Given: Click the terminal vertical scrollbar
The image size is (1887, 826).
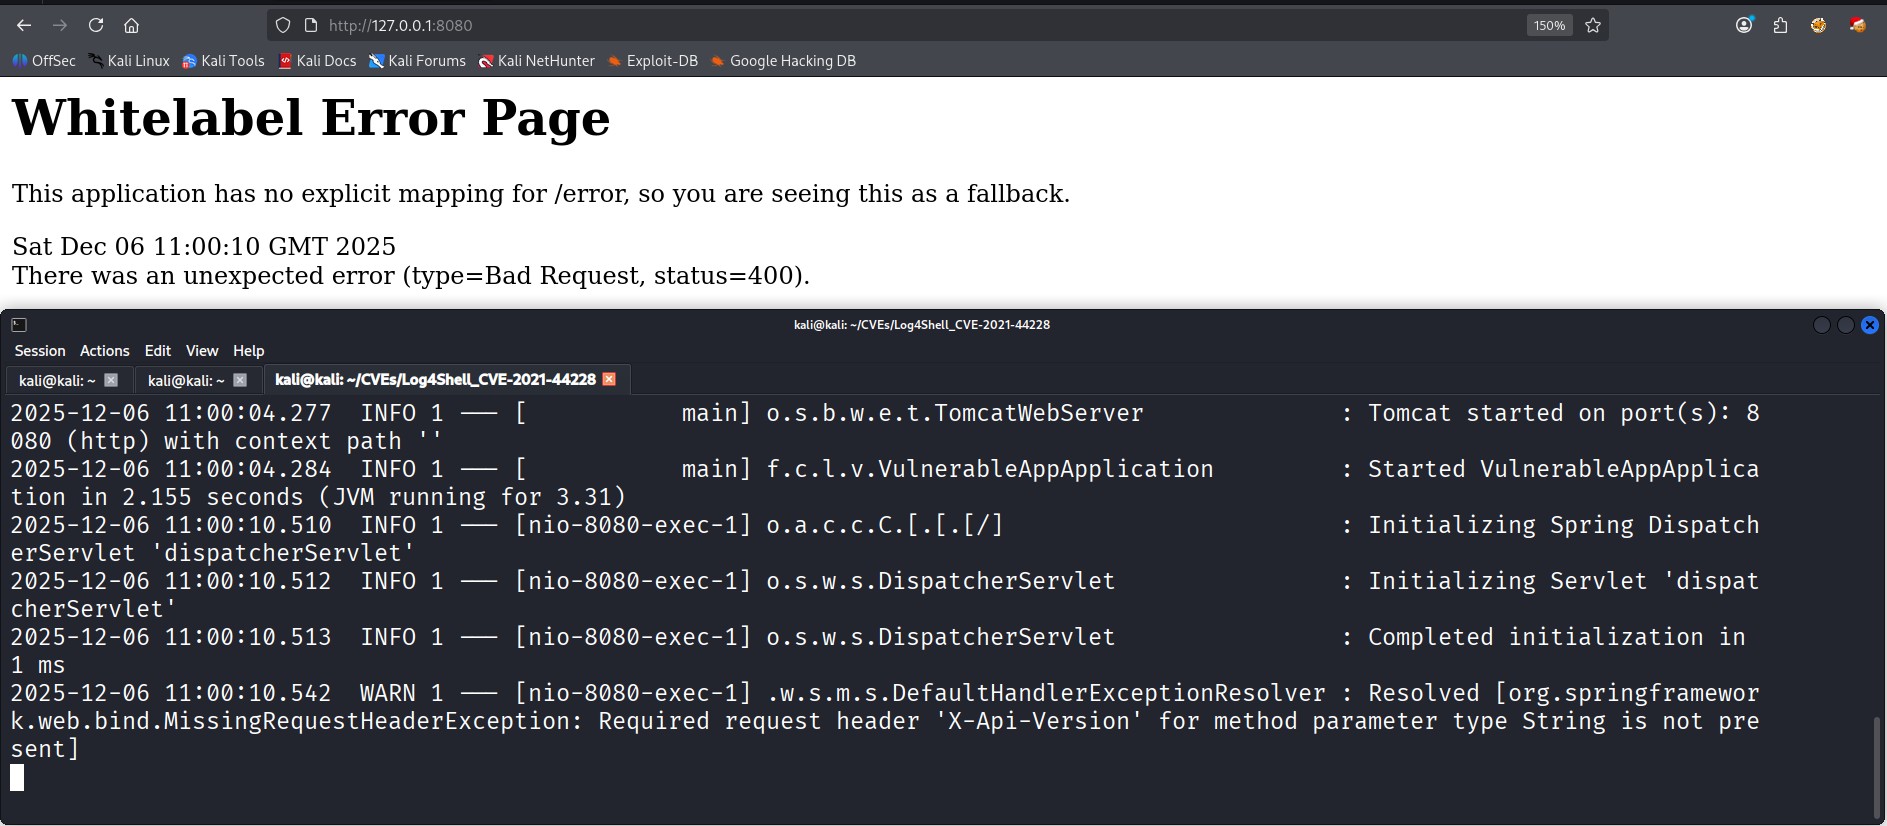Looking at the screenshot, I should pyautogui.click(x=1877, y=767).
